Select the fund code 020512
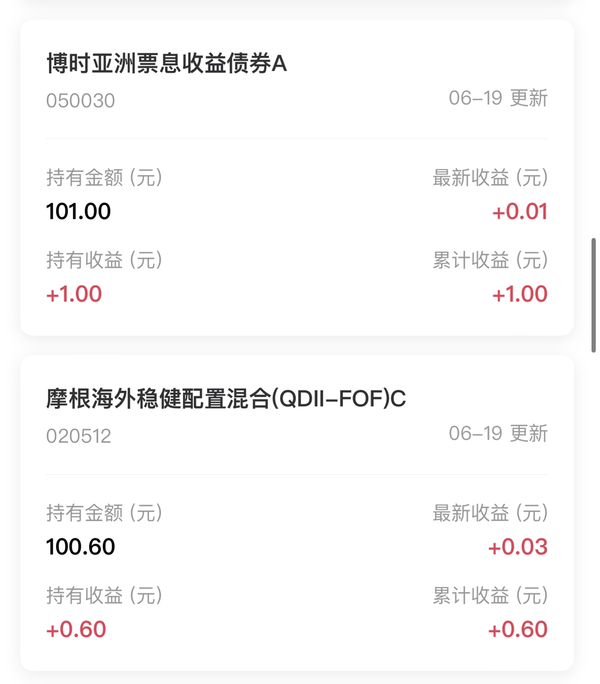This screenshot has width=600, height=684. (79, 436)
